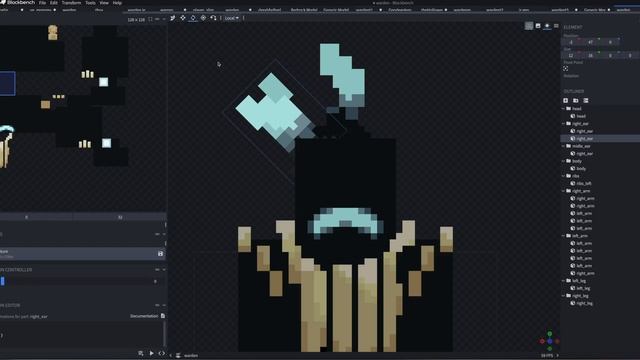The image size is (640, 360).
Task: Click the FPS counter in status bar
Action: coord(547,356)
